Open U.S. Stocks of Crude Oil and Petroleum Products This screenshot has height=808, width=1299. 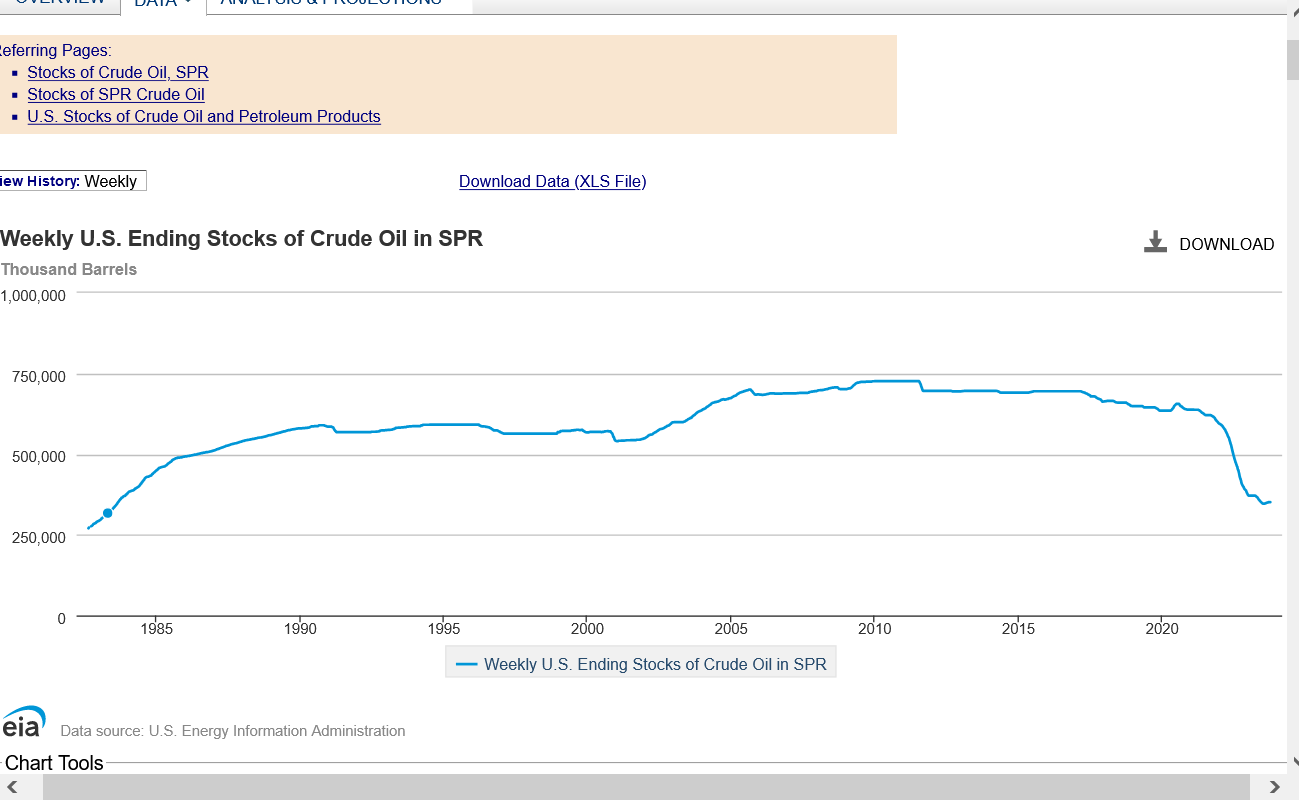[x=204, y=116]
